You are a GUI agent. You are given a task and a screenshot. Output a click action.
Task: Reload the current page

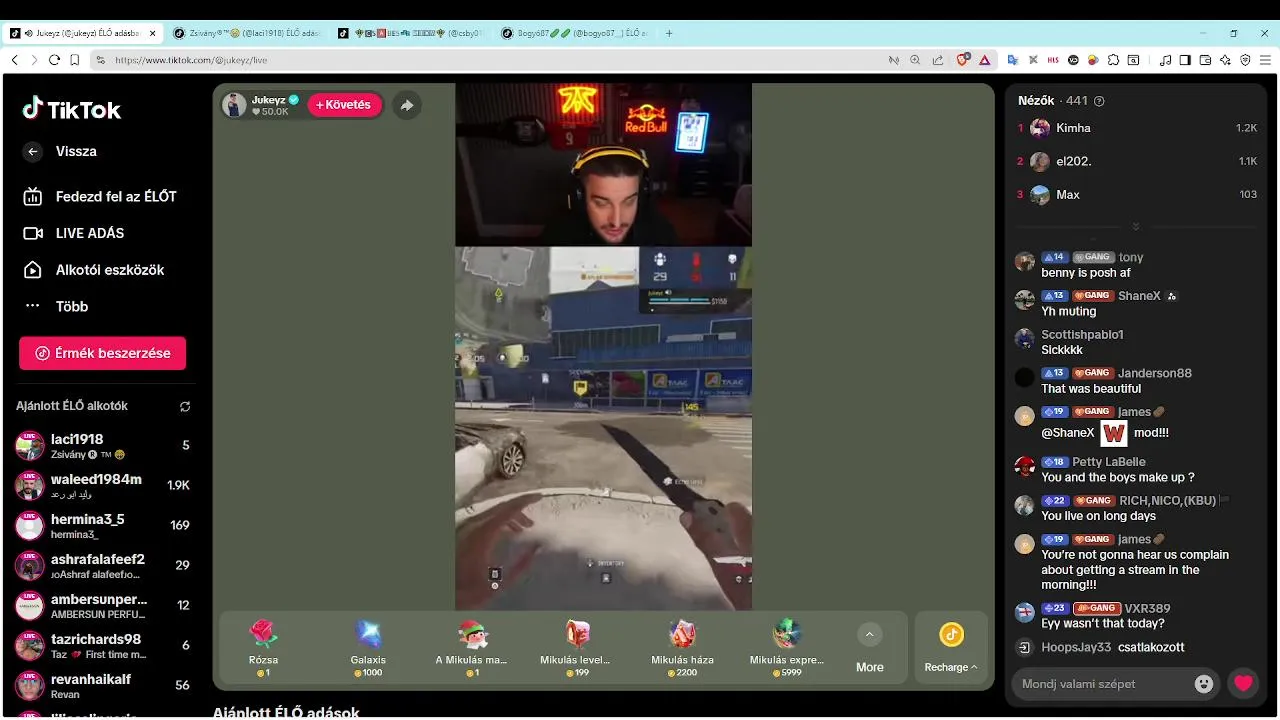(54, 60)
